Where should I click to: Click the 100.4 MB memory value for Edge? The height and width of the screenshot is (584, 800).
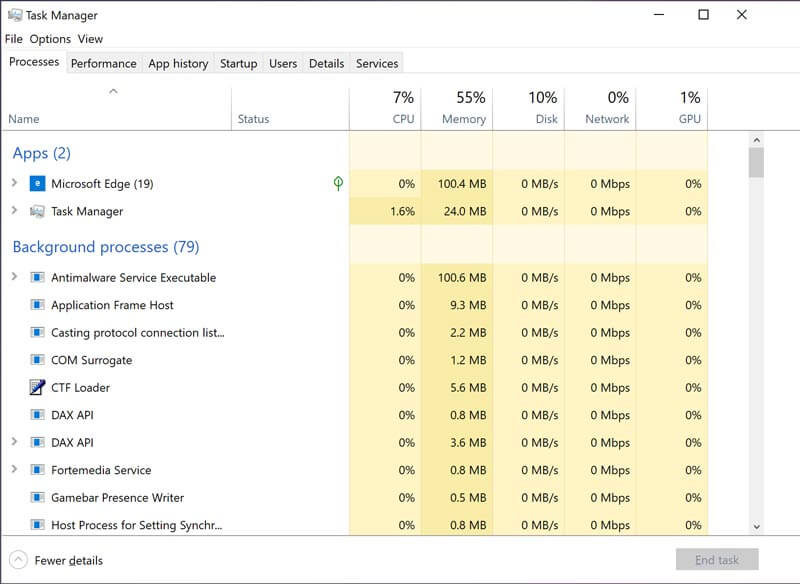pos(462,184)
